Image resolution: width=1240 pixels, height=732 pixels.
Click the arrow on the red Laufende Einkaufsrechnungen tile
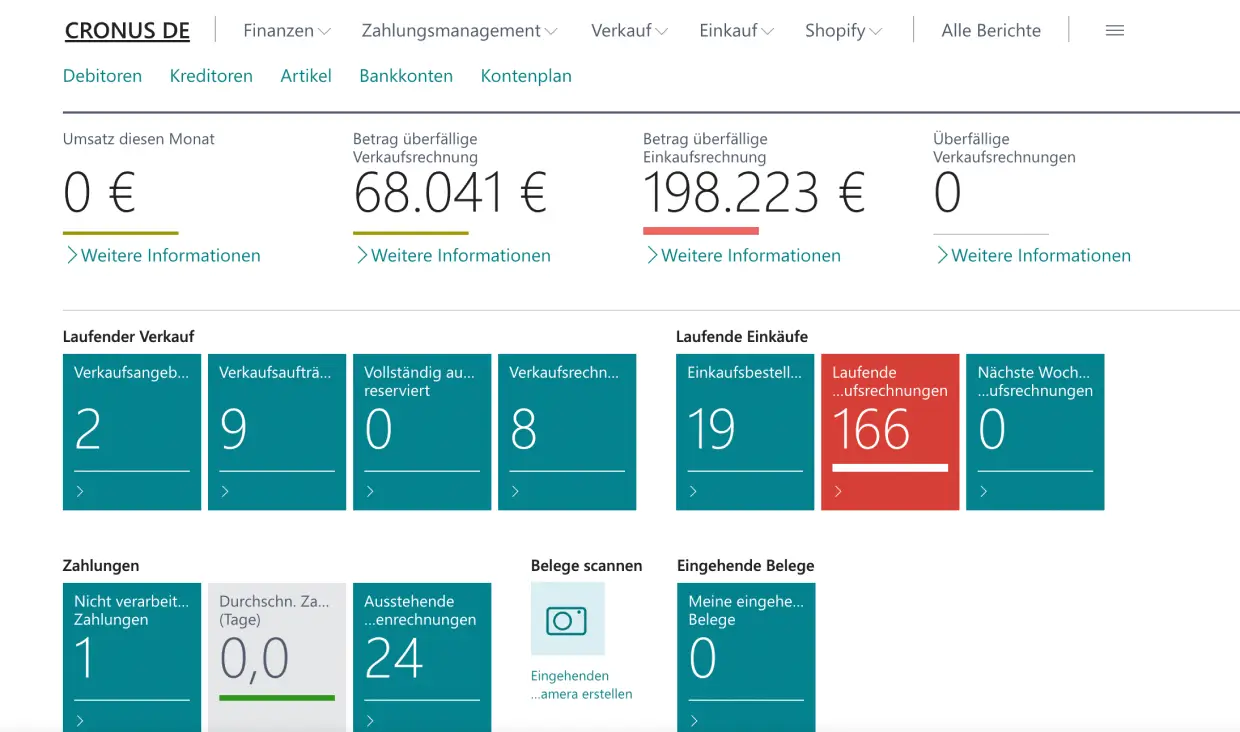coord(838,491)
